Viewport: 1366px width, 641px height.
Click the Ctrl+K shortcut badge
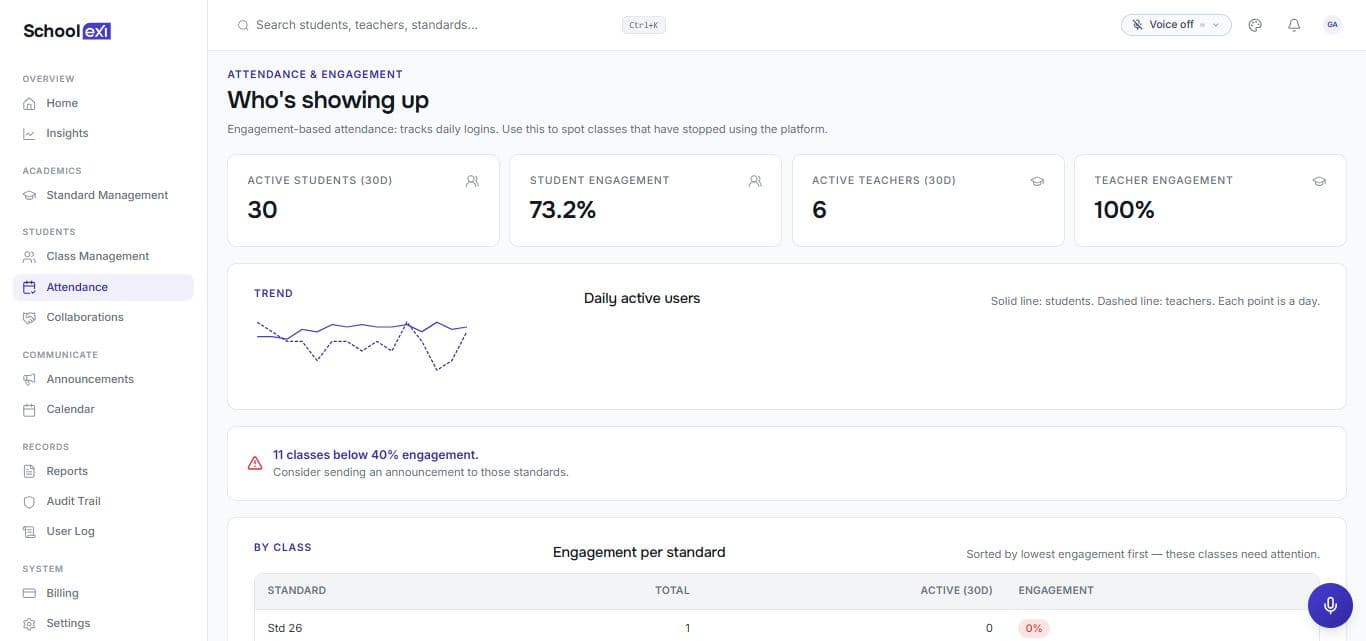643,25
